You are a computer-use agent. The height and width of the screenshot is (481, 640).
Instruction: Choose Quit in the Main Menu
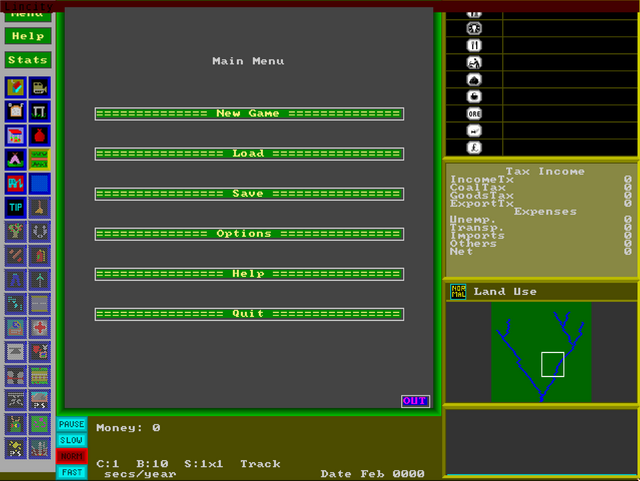(x=249, y=314)
